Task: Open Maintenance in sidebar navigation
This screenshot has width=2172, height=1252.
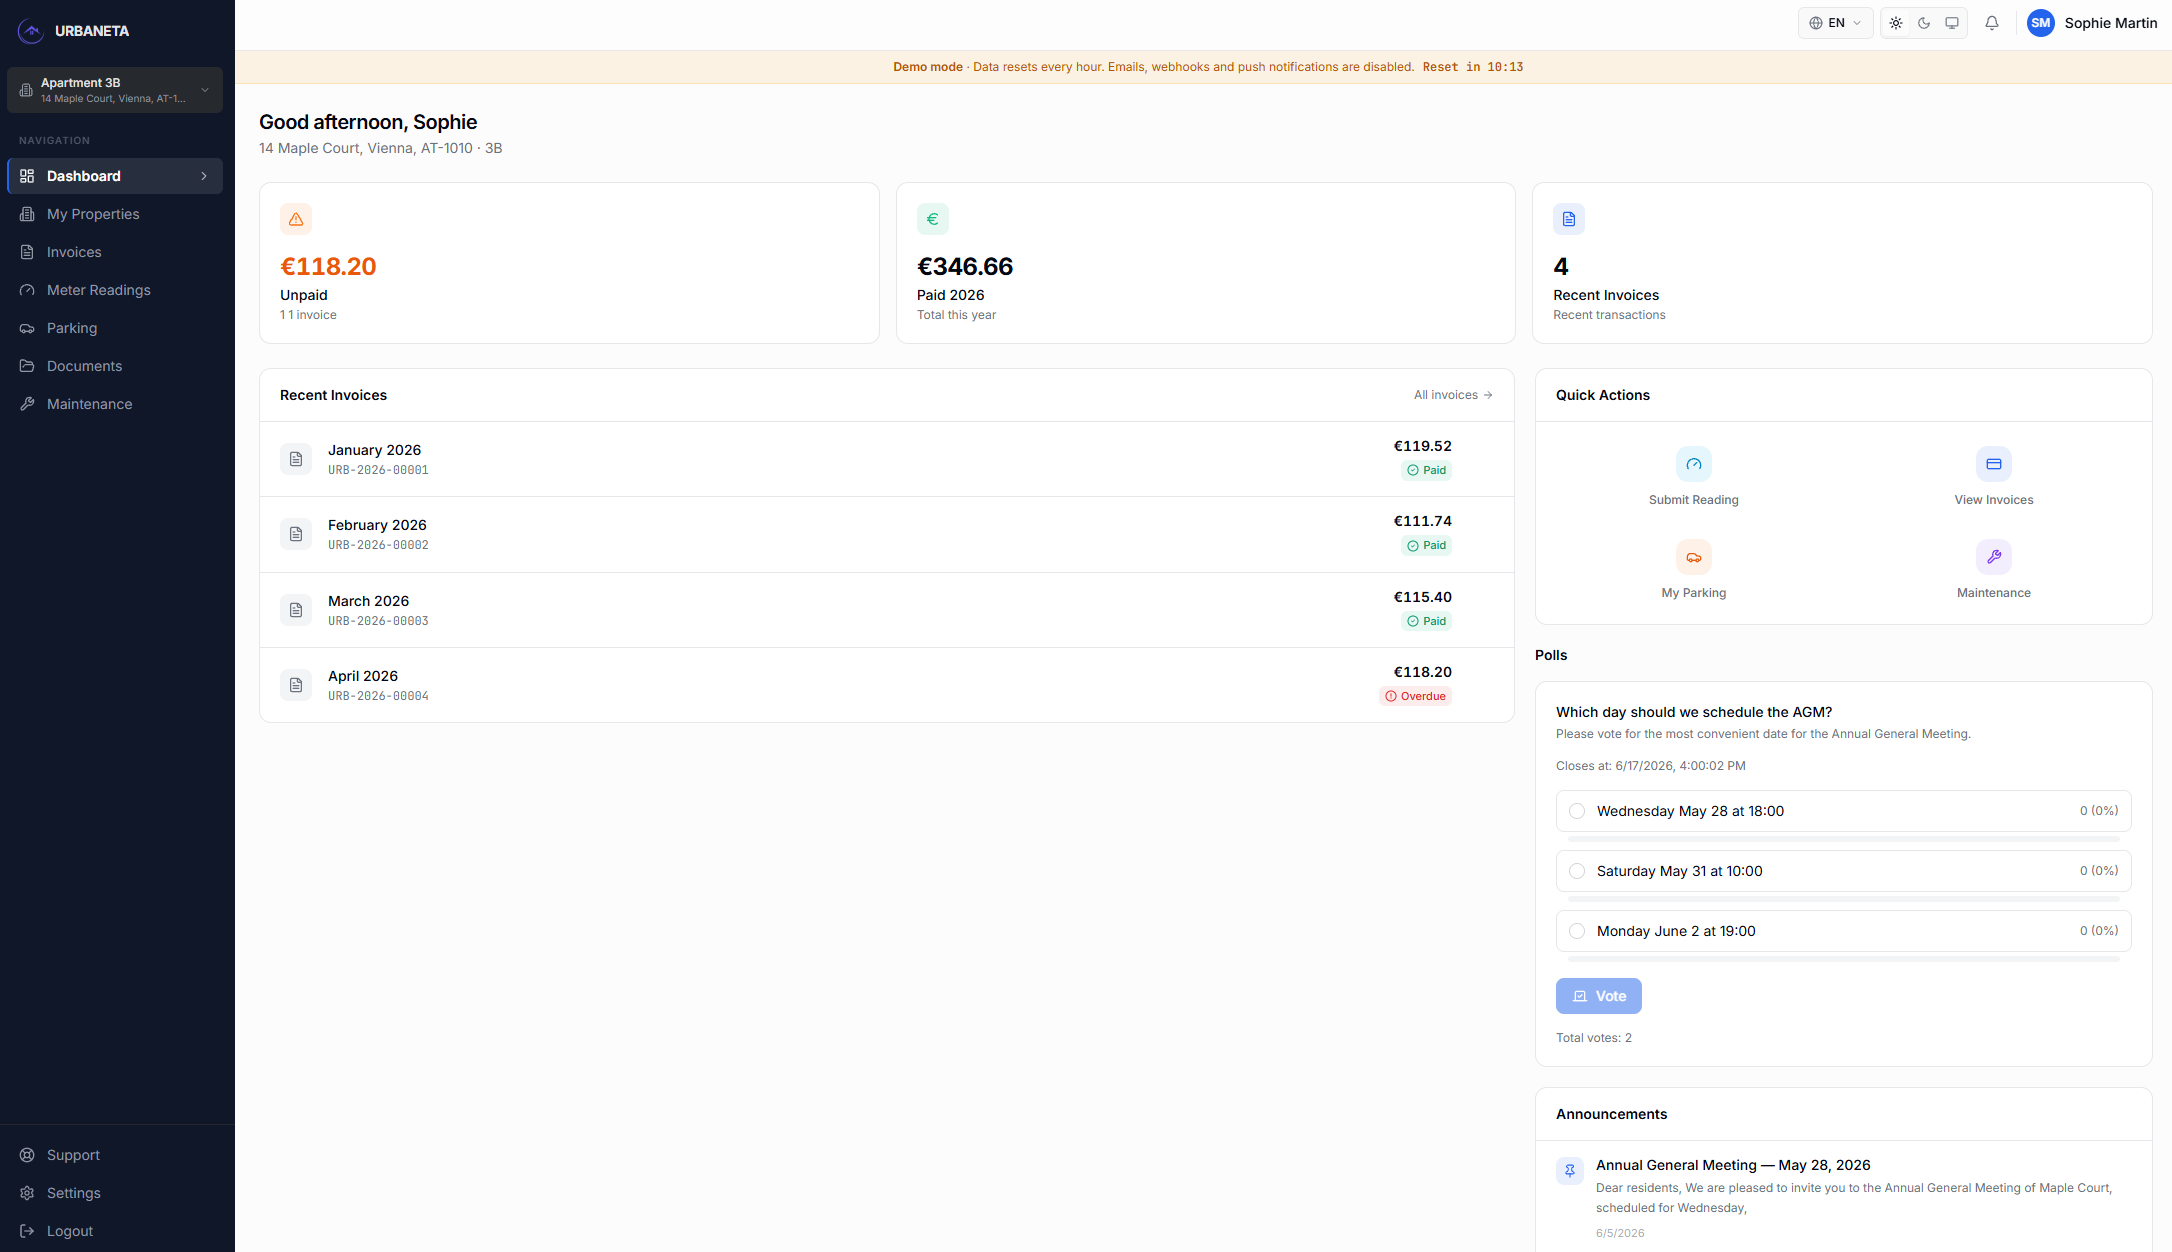Action: (x=115, y=404)
